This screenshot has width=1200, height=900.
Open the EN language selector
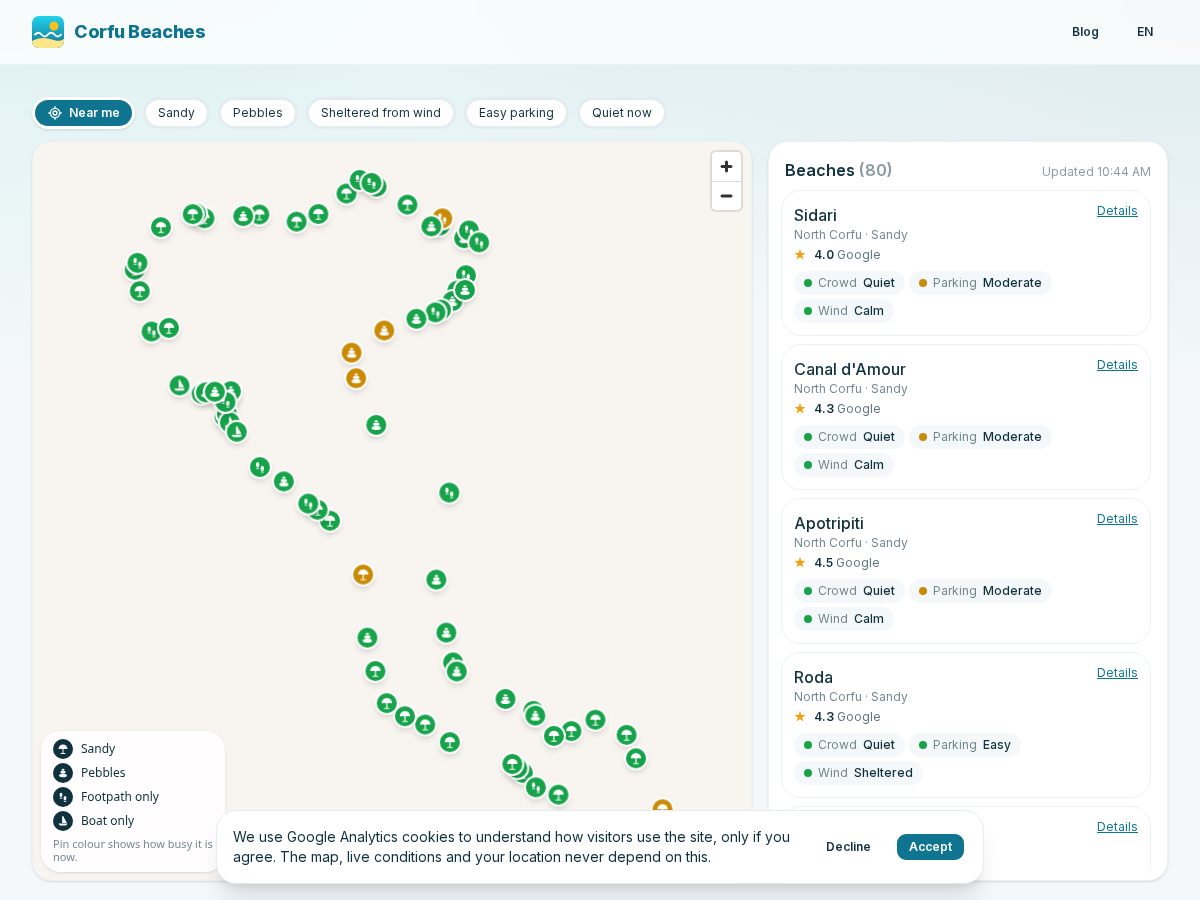(x=1145, y=32)
